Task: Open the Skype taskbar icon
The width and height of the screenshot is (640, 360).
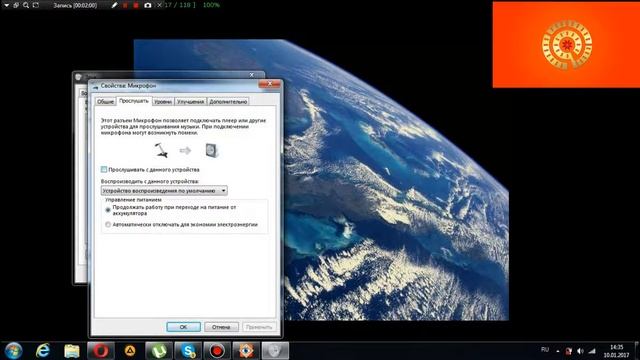Action: [188, 351]
